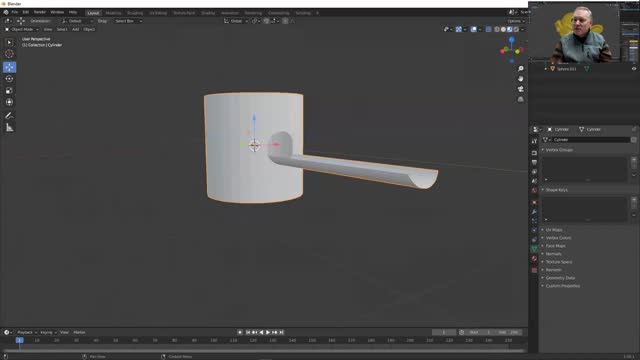Toggle snapping magnet in viewport header

267,21
